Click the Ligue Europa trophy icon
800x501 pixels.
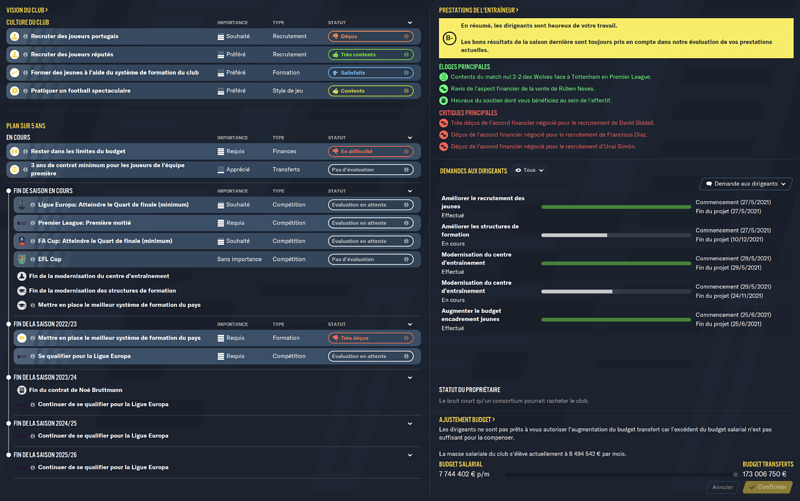[22, 205]
